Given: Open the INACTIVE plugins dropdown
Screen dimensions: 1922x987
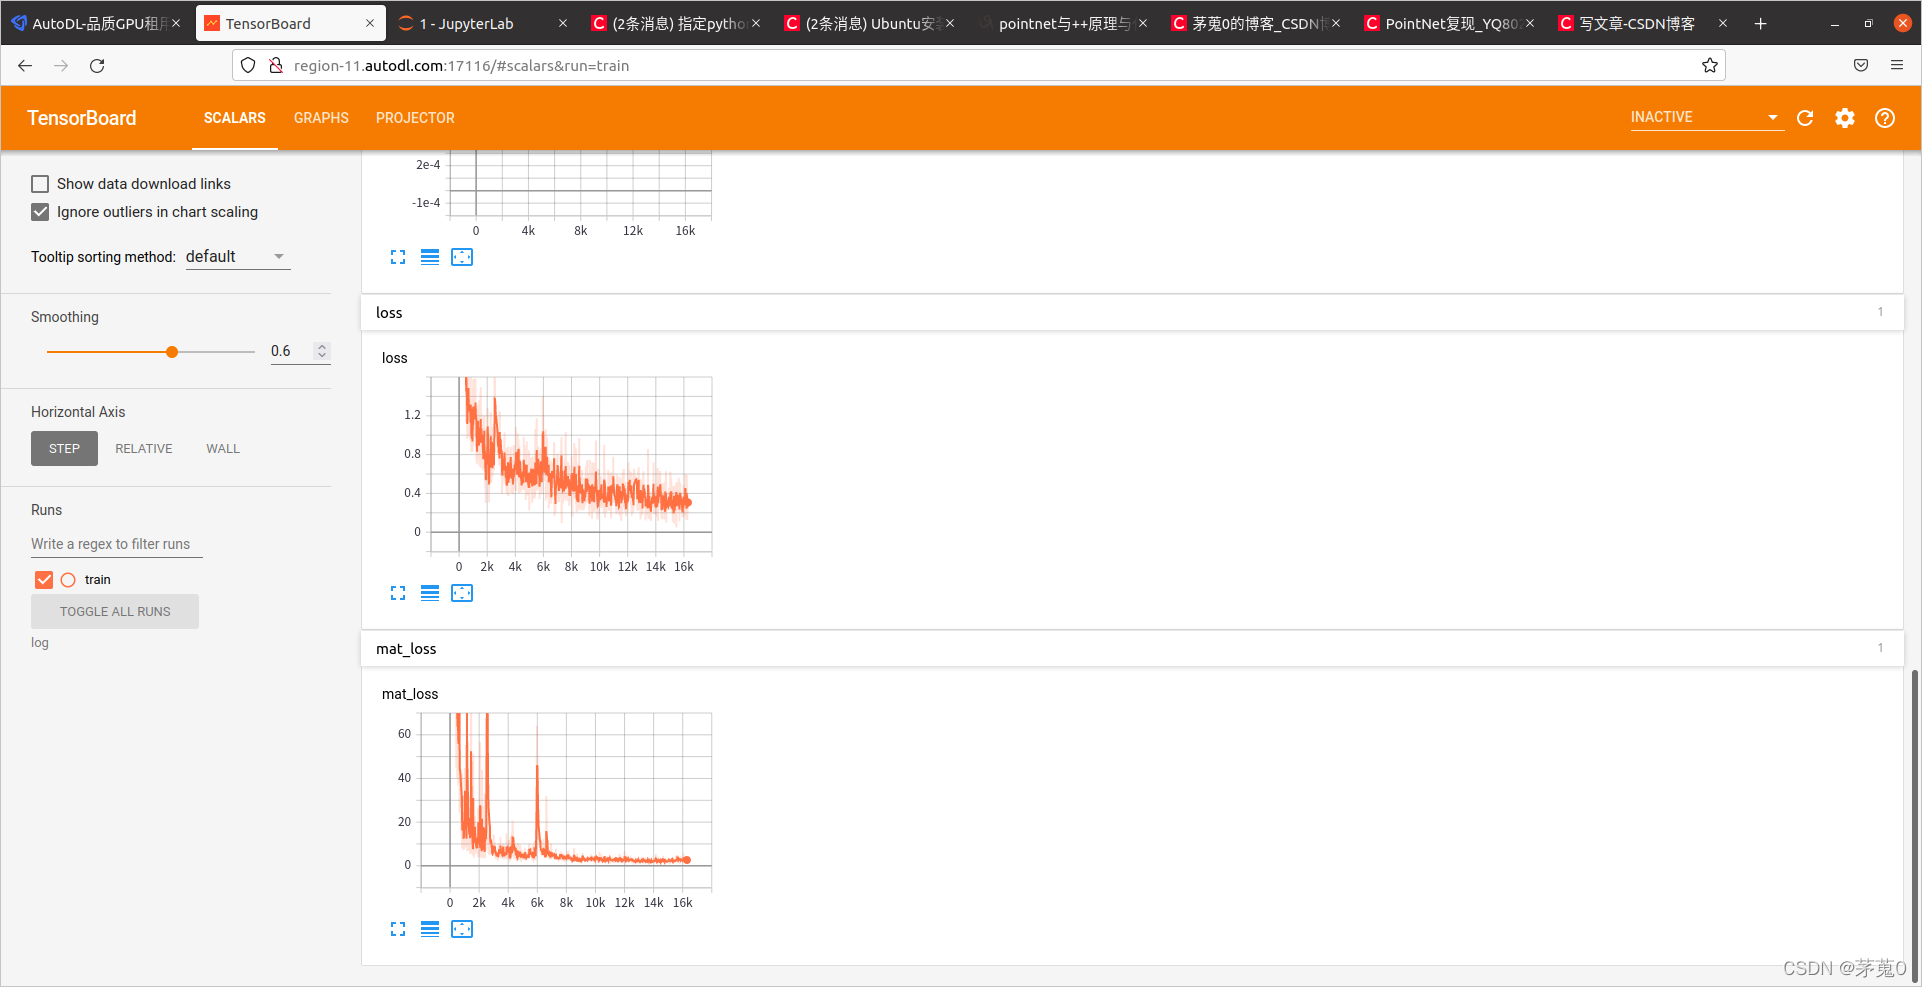Looking at the screenshot, I should tap(1706, 118).
